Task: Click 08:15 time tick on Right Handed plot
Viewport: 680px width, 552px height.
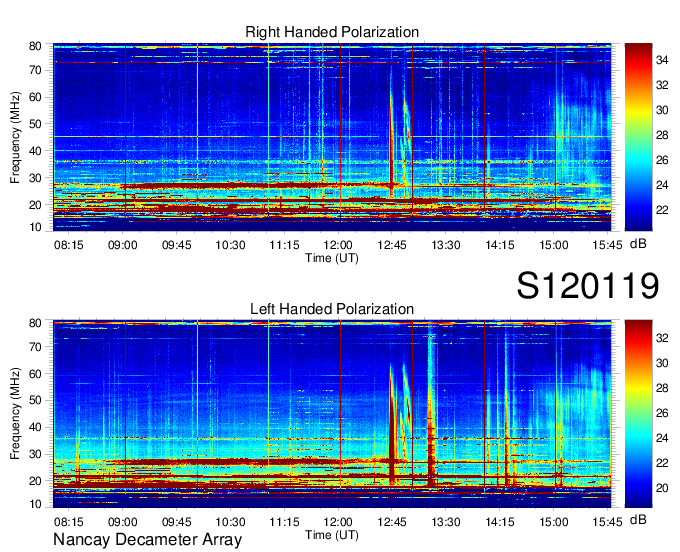Action: click(69, 245)
